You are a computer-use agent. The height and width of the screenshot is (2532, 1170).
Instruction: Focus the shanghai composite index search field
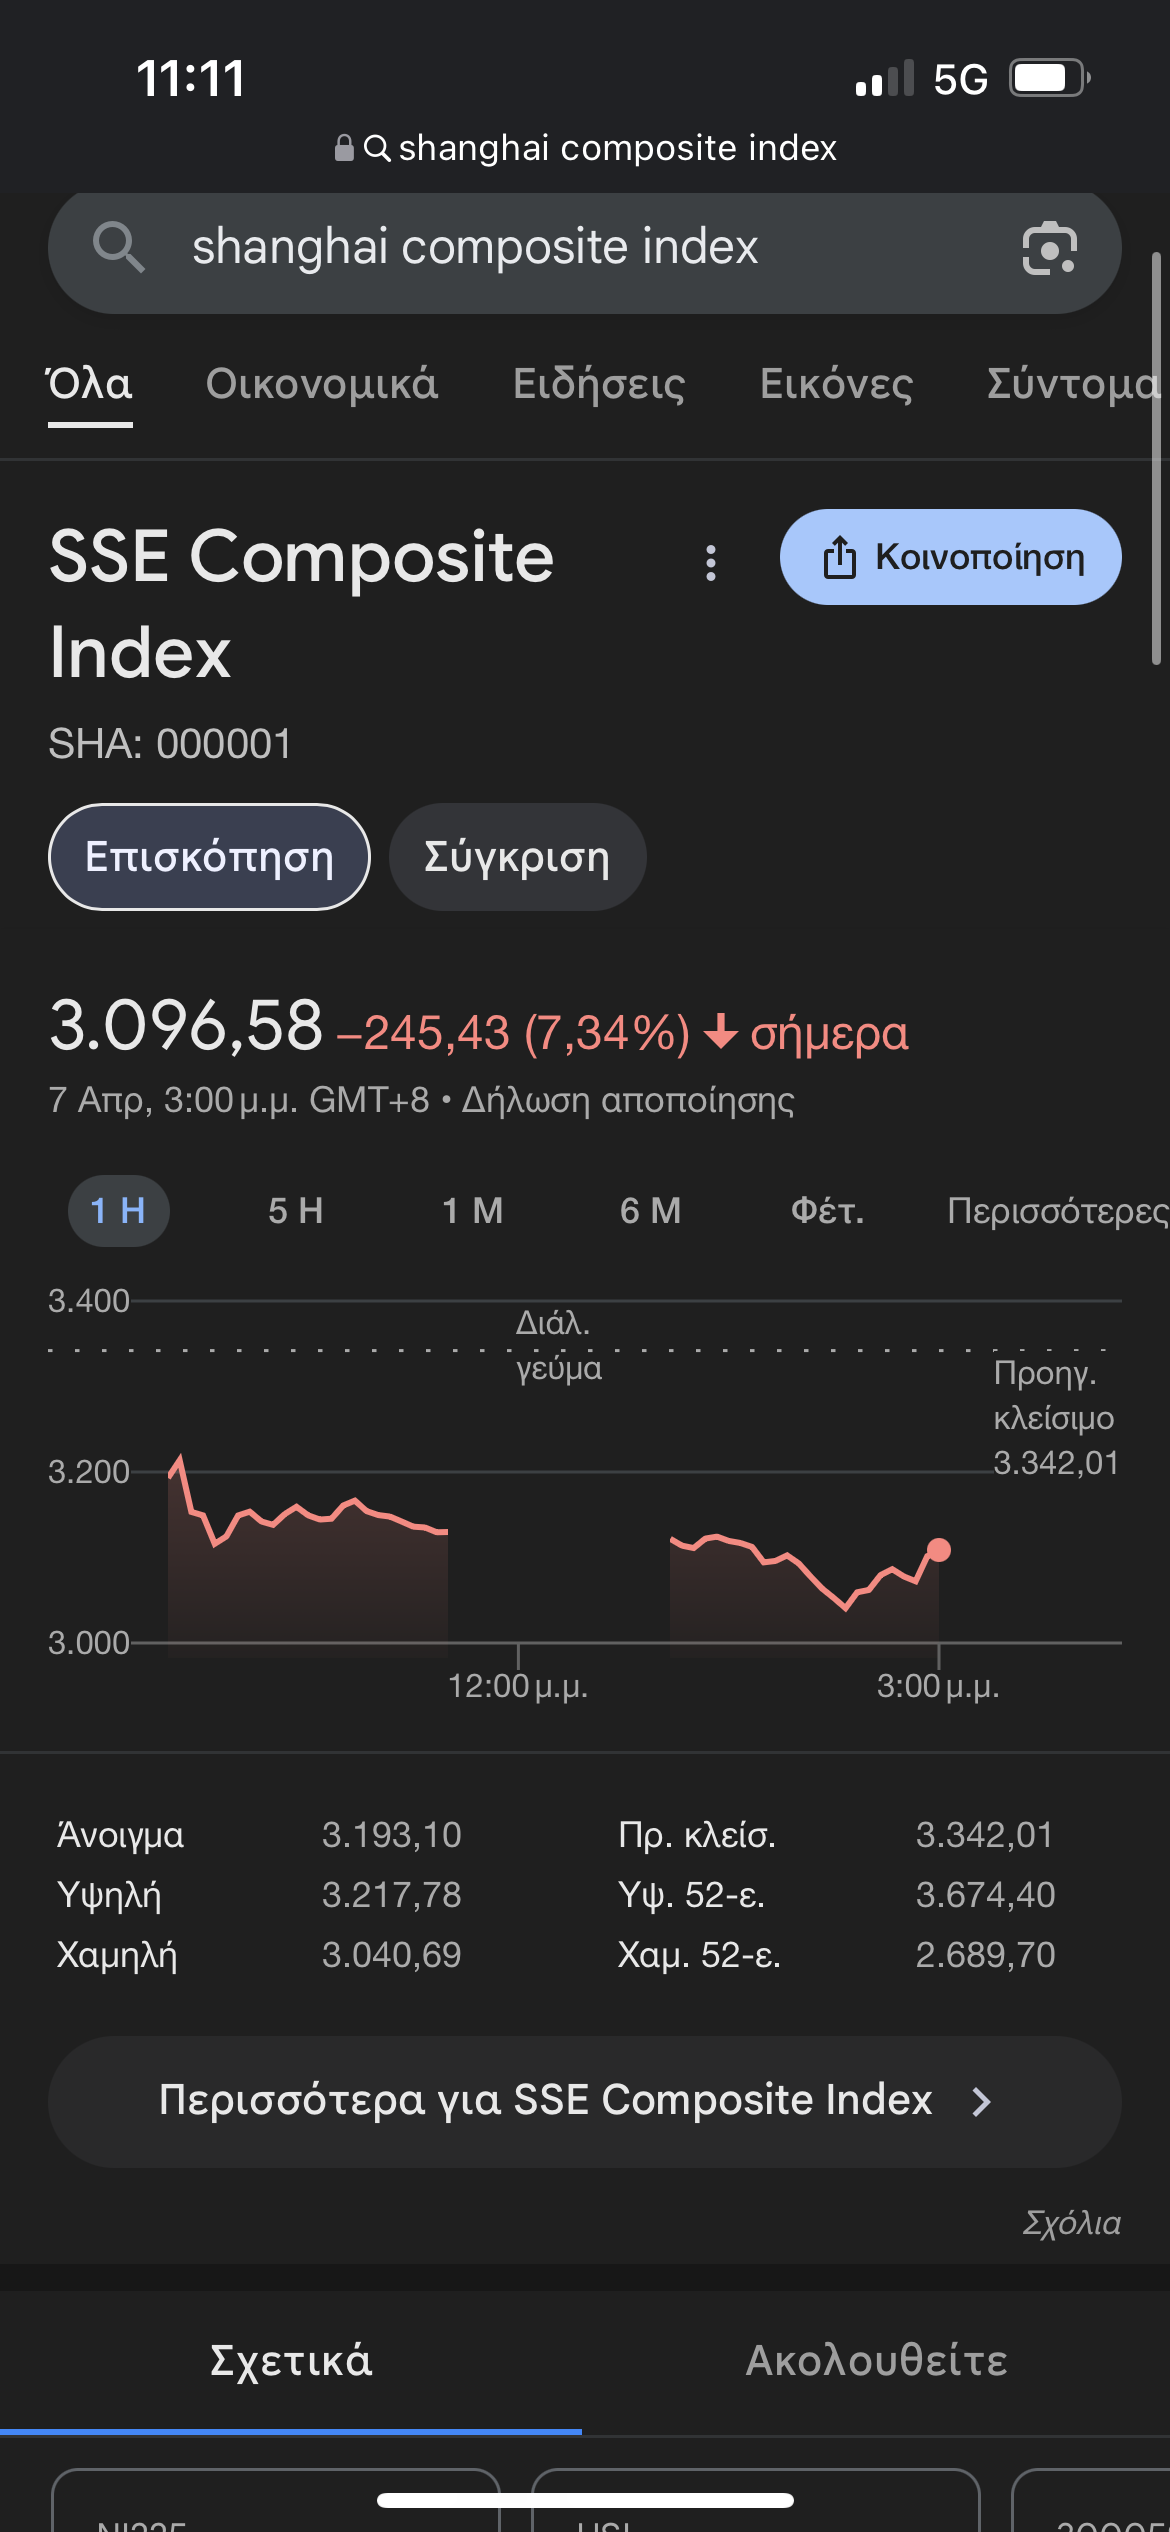click(585, 248)
